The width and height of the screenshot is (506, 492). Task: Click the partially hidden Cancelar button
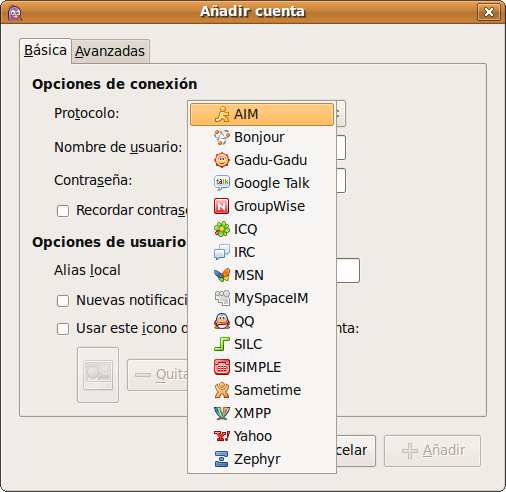point(356,451)
